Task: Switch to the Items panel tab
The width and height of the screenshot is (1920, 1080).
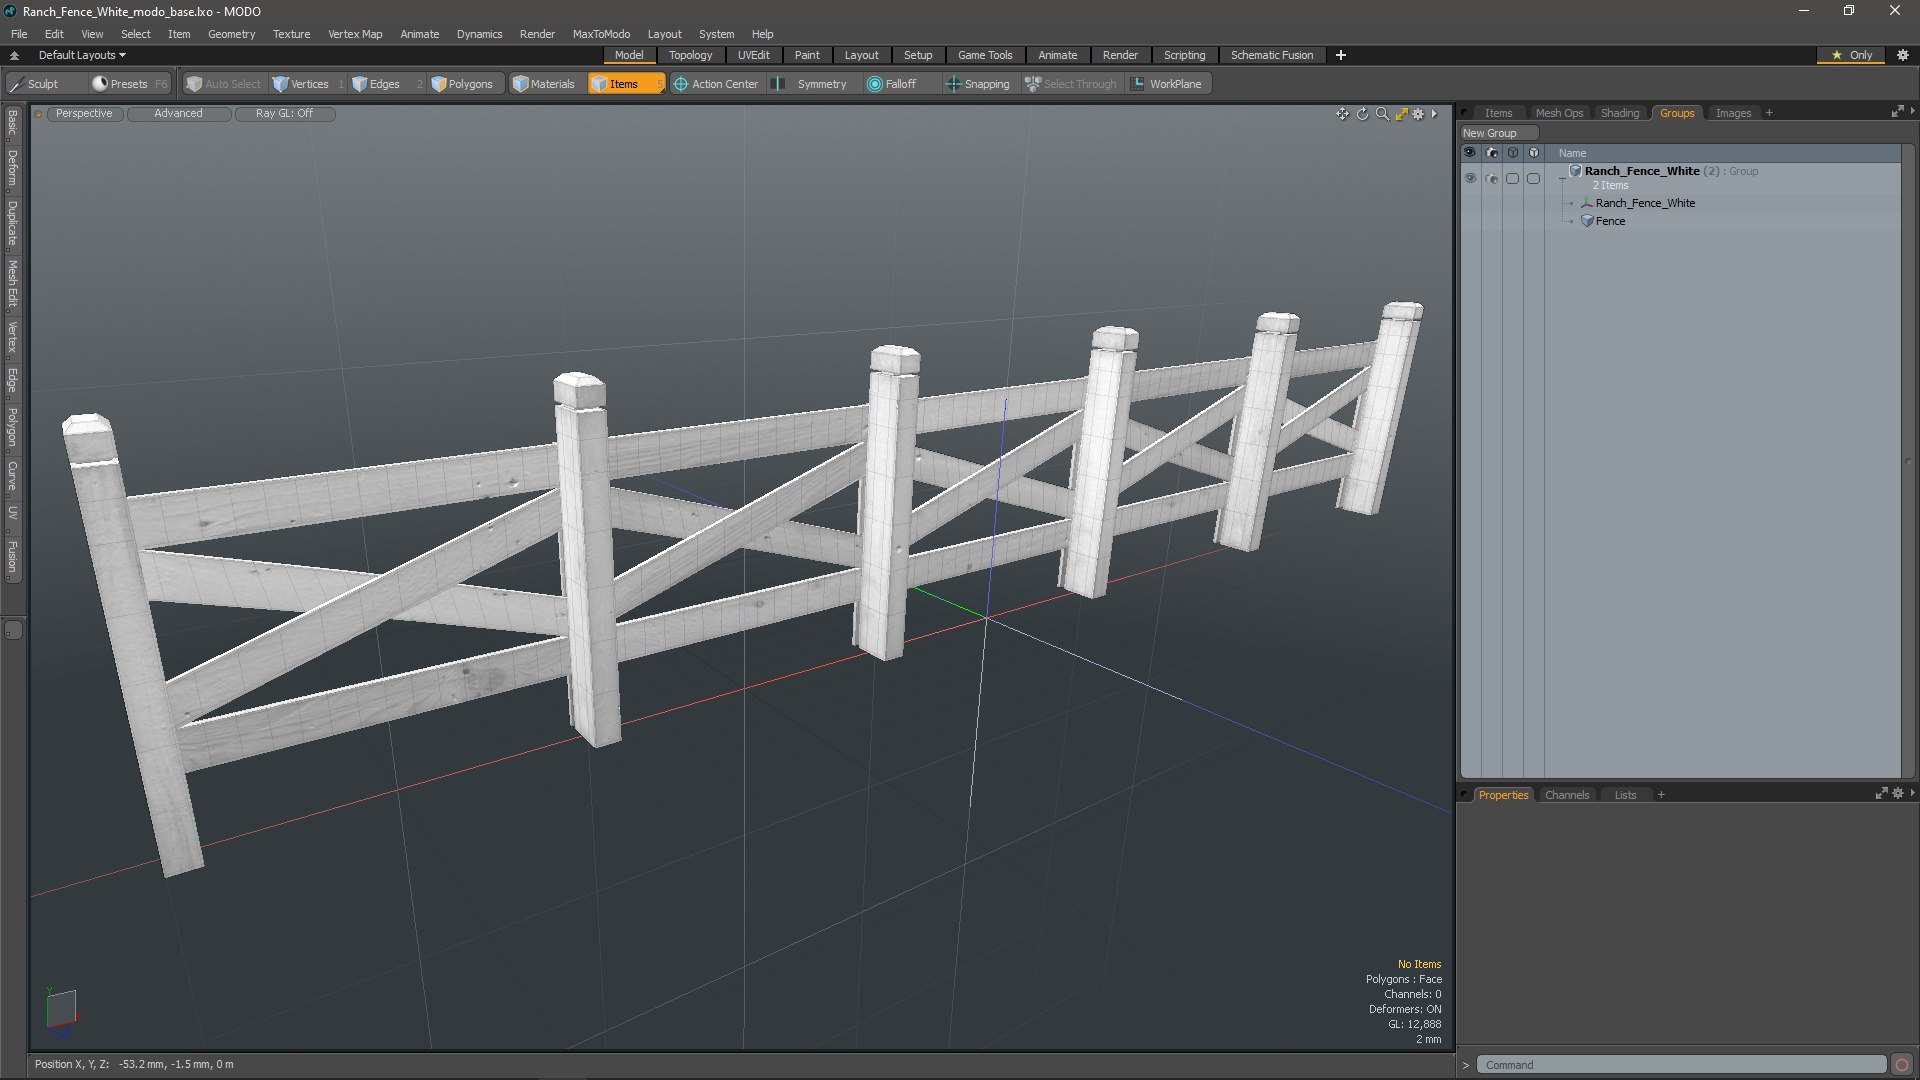Action: point(1498,113)
